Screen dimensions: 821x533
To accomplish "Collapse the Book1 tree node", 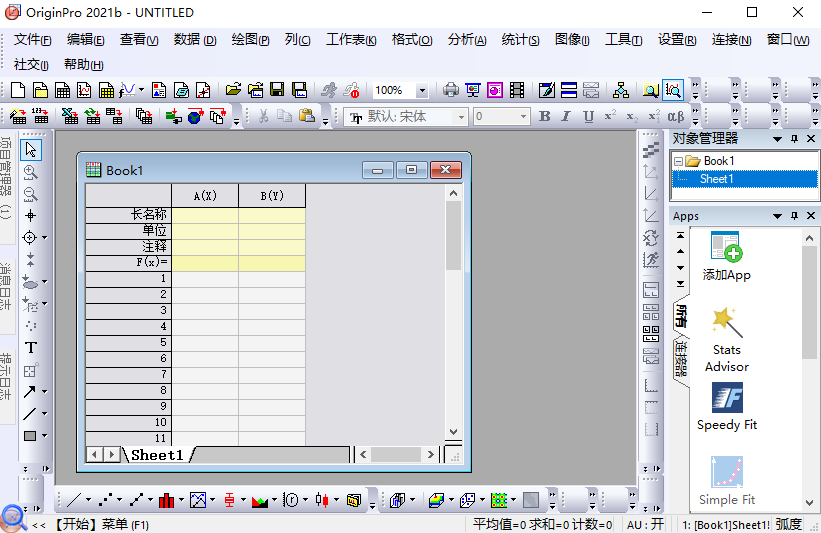I will pos(678,161).
